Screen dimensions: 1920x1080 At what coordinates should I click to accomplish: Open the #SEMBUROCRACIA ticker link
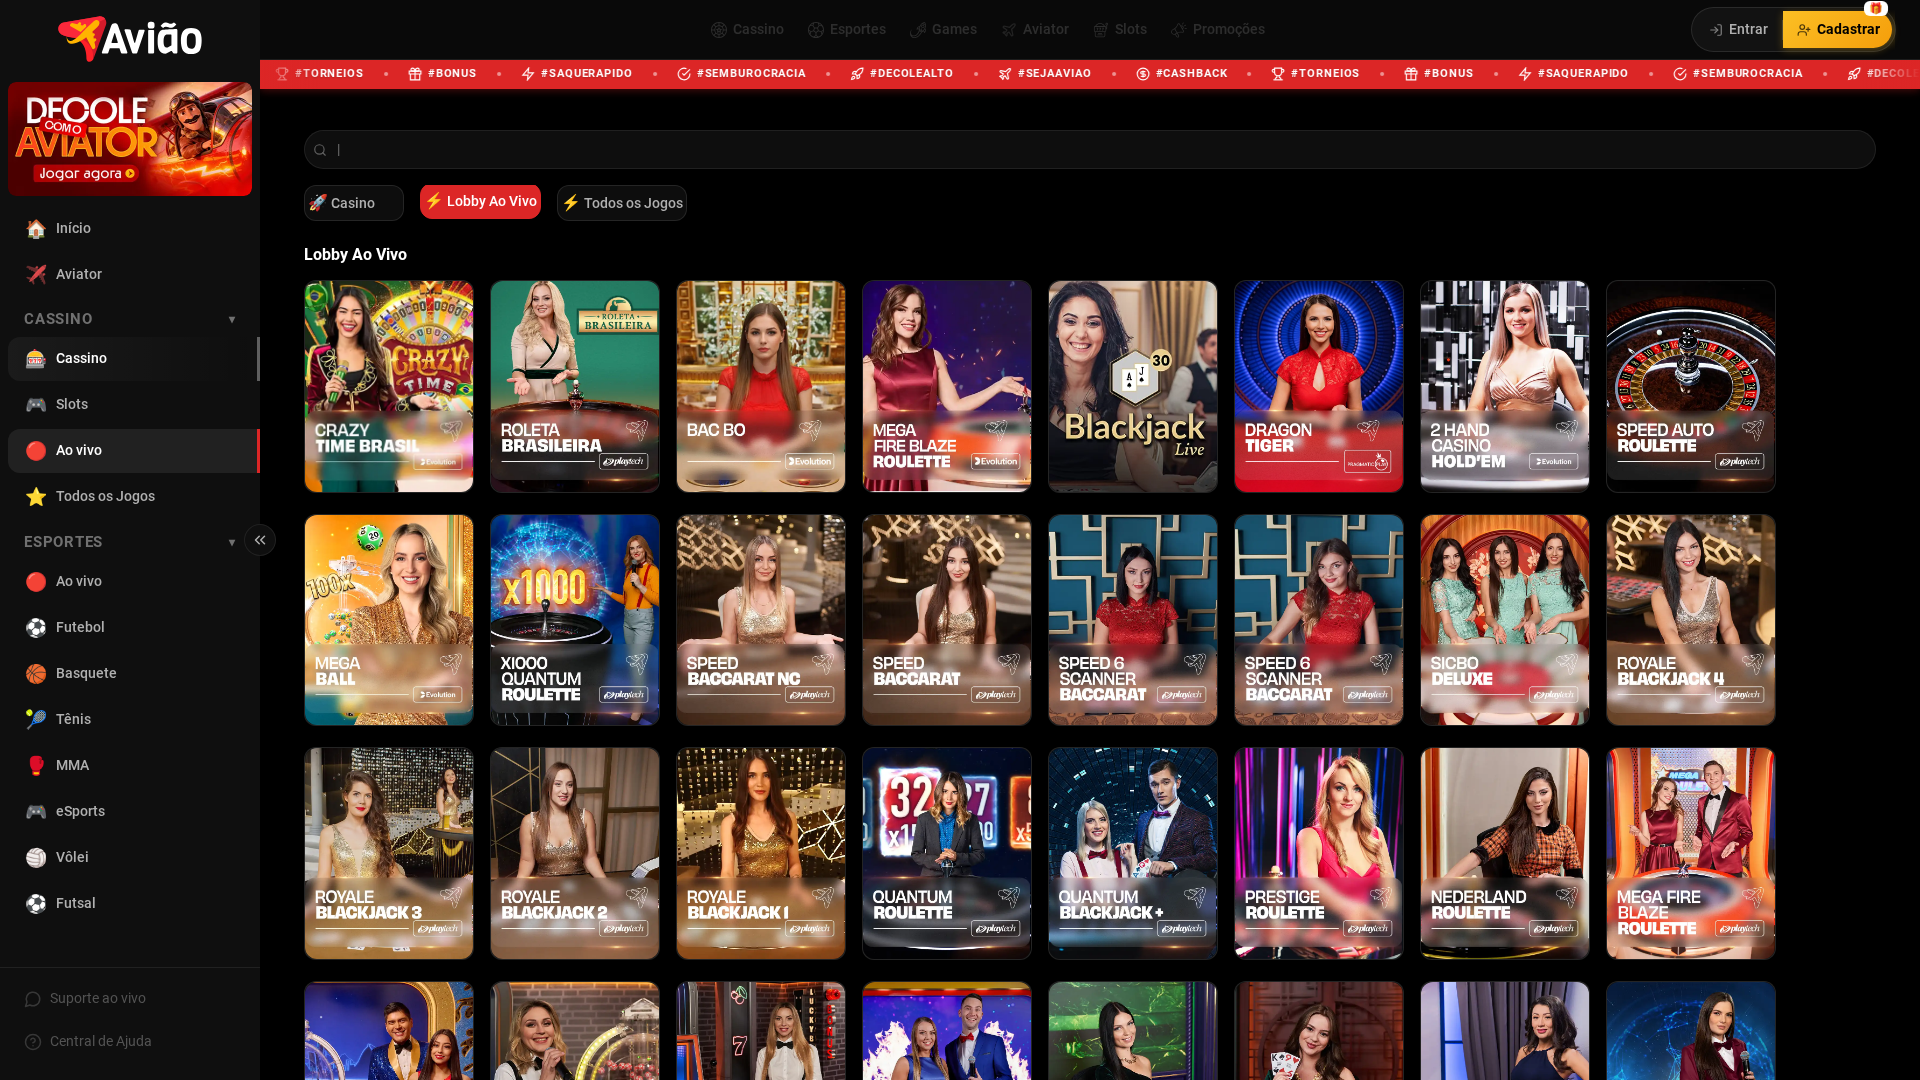pos(741,74)
